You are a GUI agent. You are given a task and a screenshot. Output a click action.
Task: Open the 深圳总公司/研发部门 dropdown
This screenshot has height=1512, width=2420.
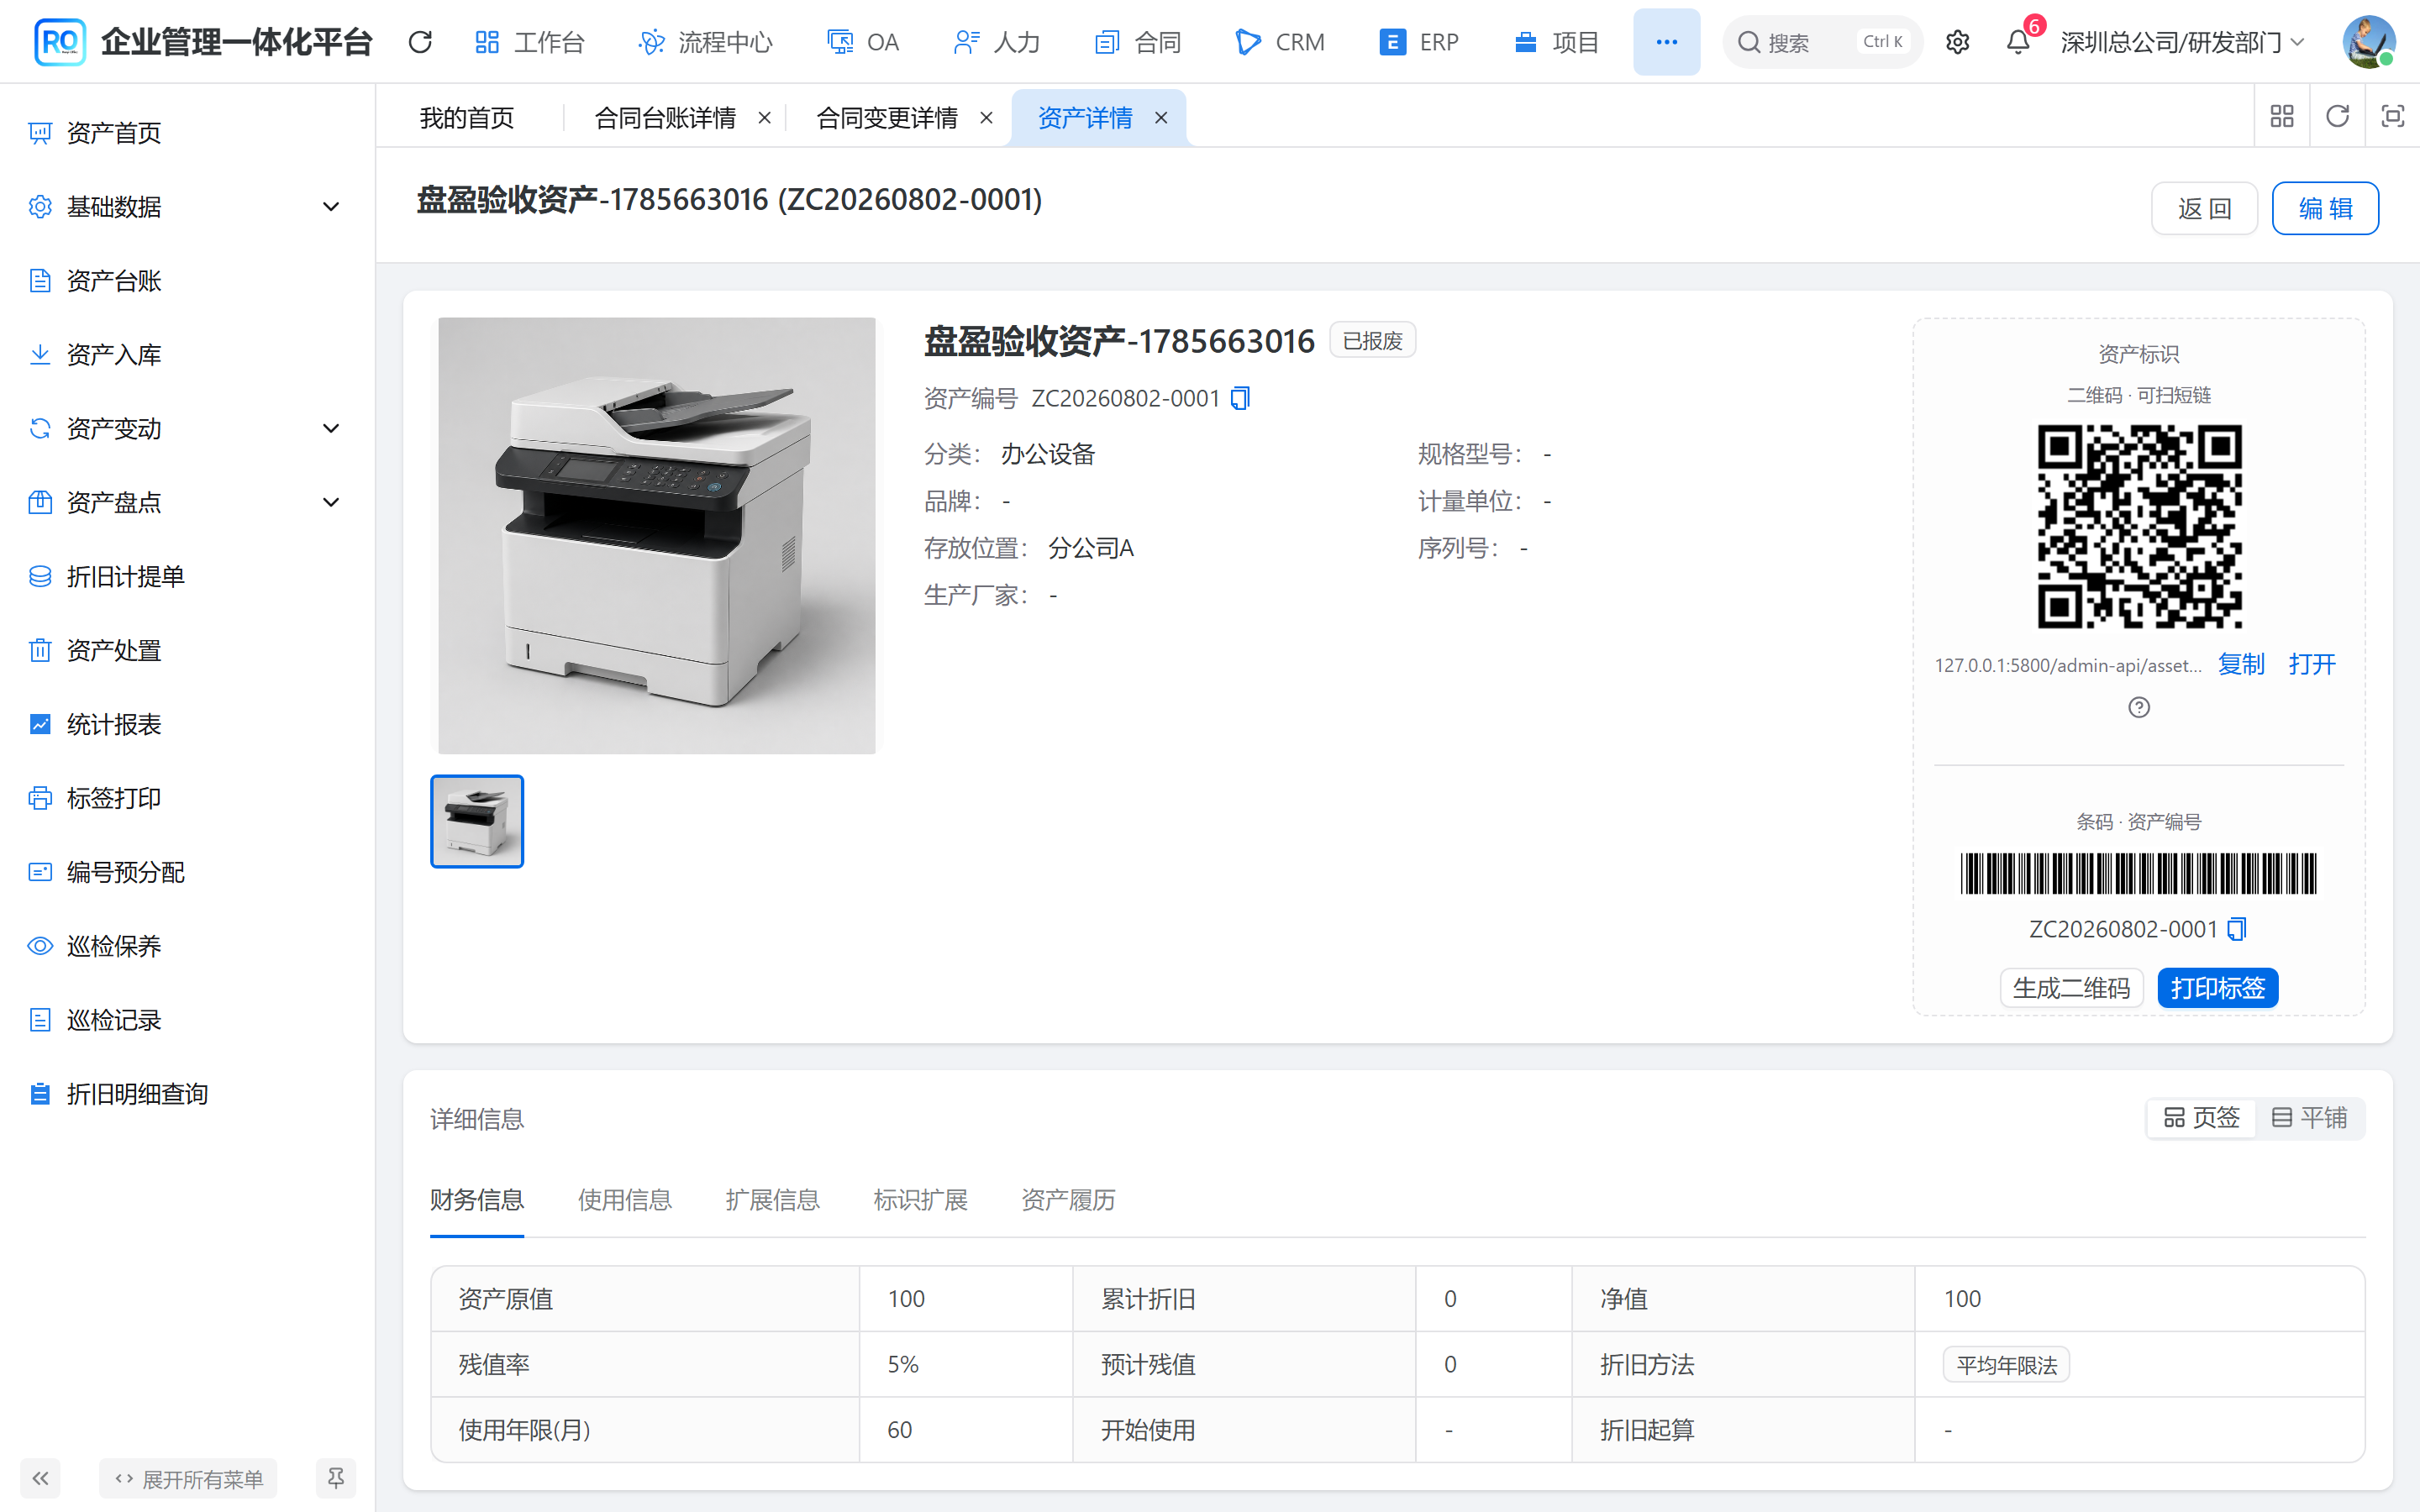point(2183,42)
